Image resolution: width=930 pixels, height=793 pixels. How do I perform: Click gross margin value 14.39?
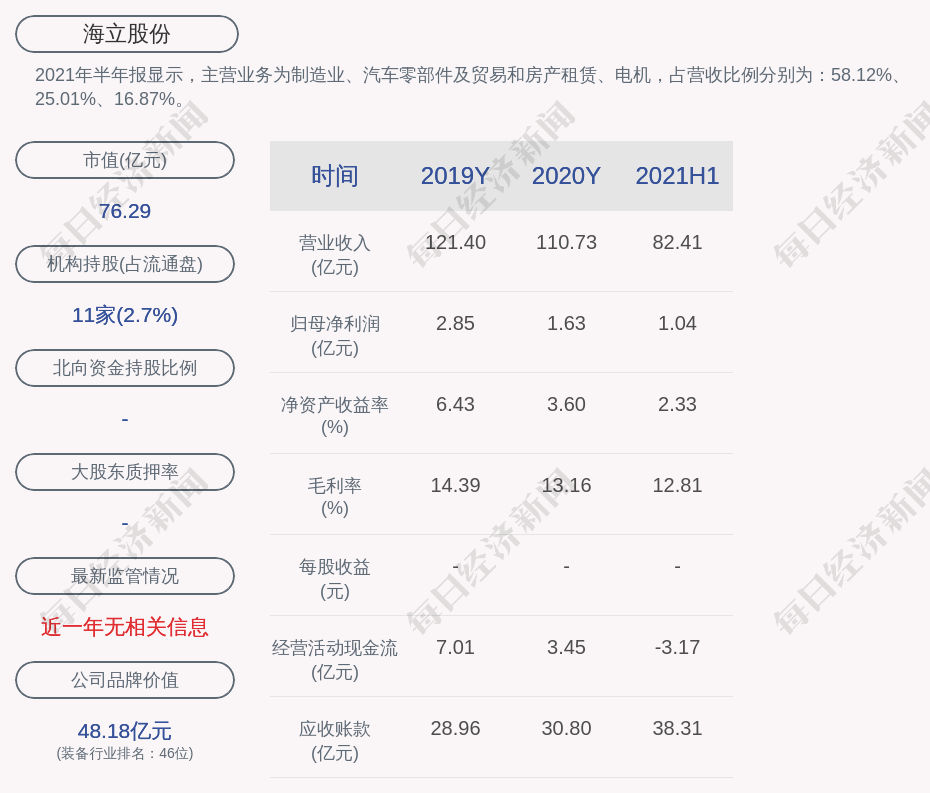pos(455,485)
